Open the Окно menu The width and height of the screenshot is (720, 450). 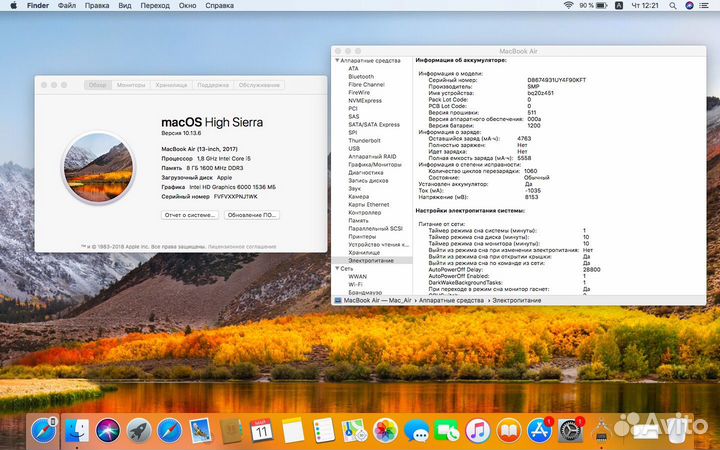point(187,6)
